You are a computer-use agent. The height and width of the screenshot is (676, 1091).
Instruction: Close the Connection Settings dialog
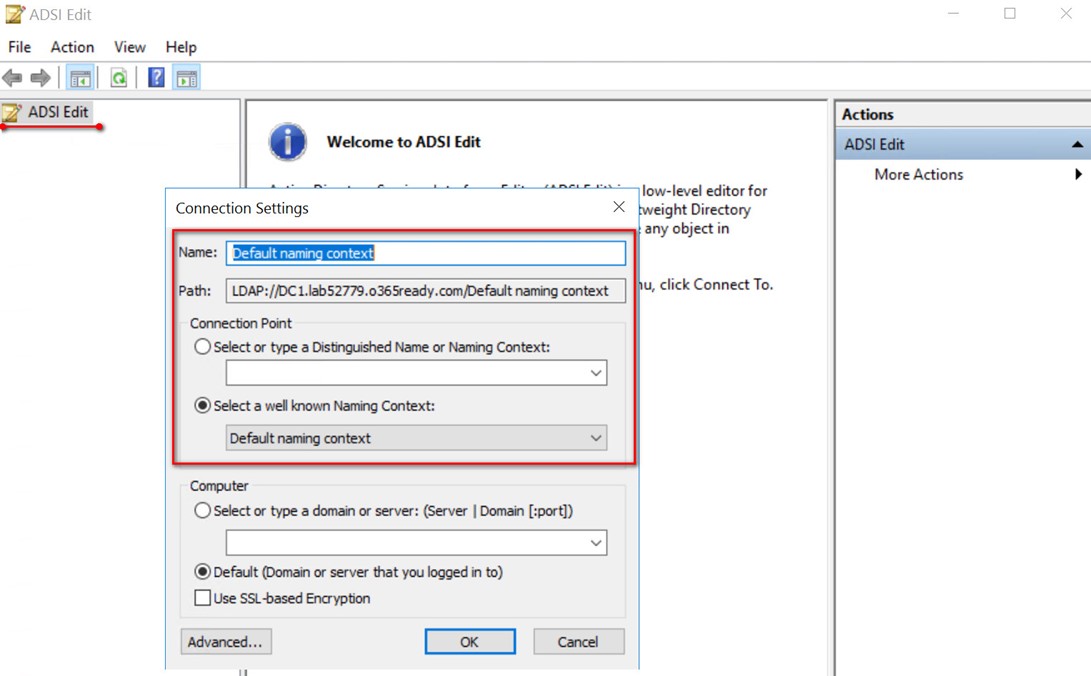coord(619,207)
